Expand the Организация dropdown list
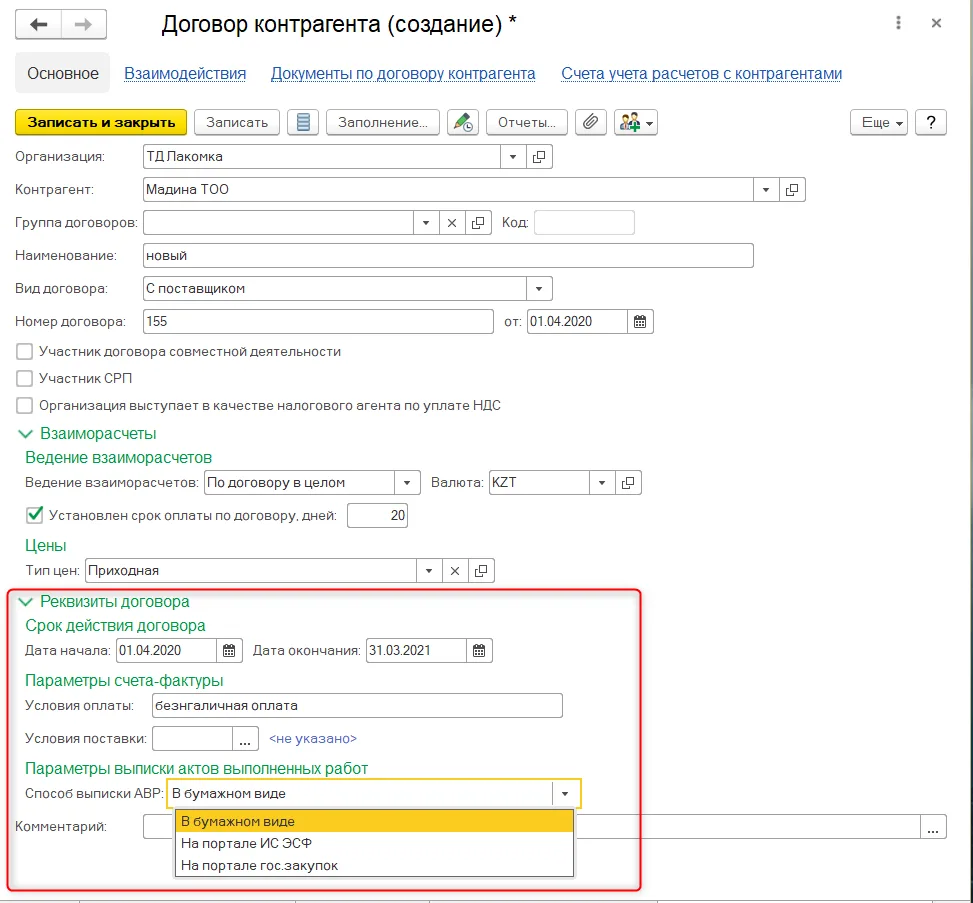This screenshot has width=973, height=903. pyautogui.click(x=513, y=157)
